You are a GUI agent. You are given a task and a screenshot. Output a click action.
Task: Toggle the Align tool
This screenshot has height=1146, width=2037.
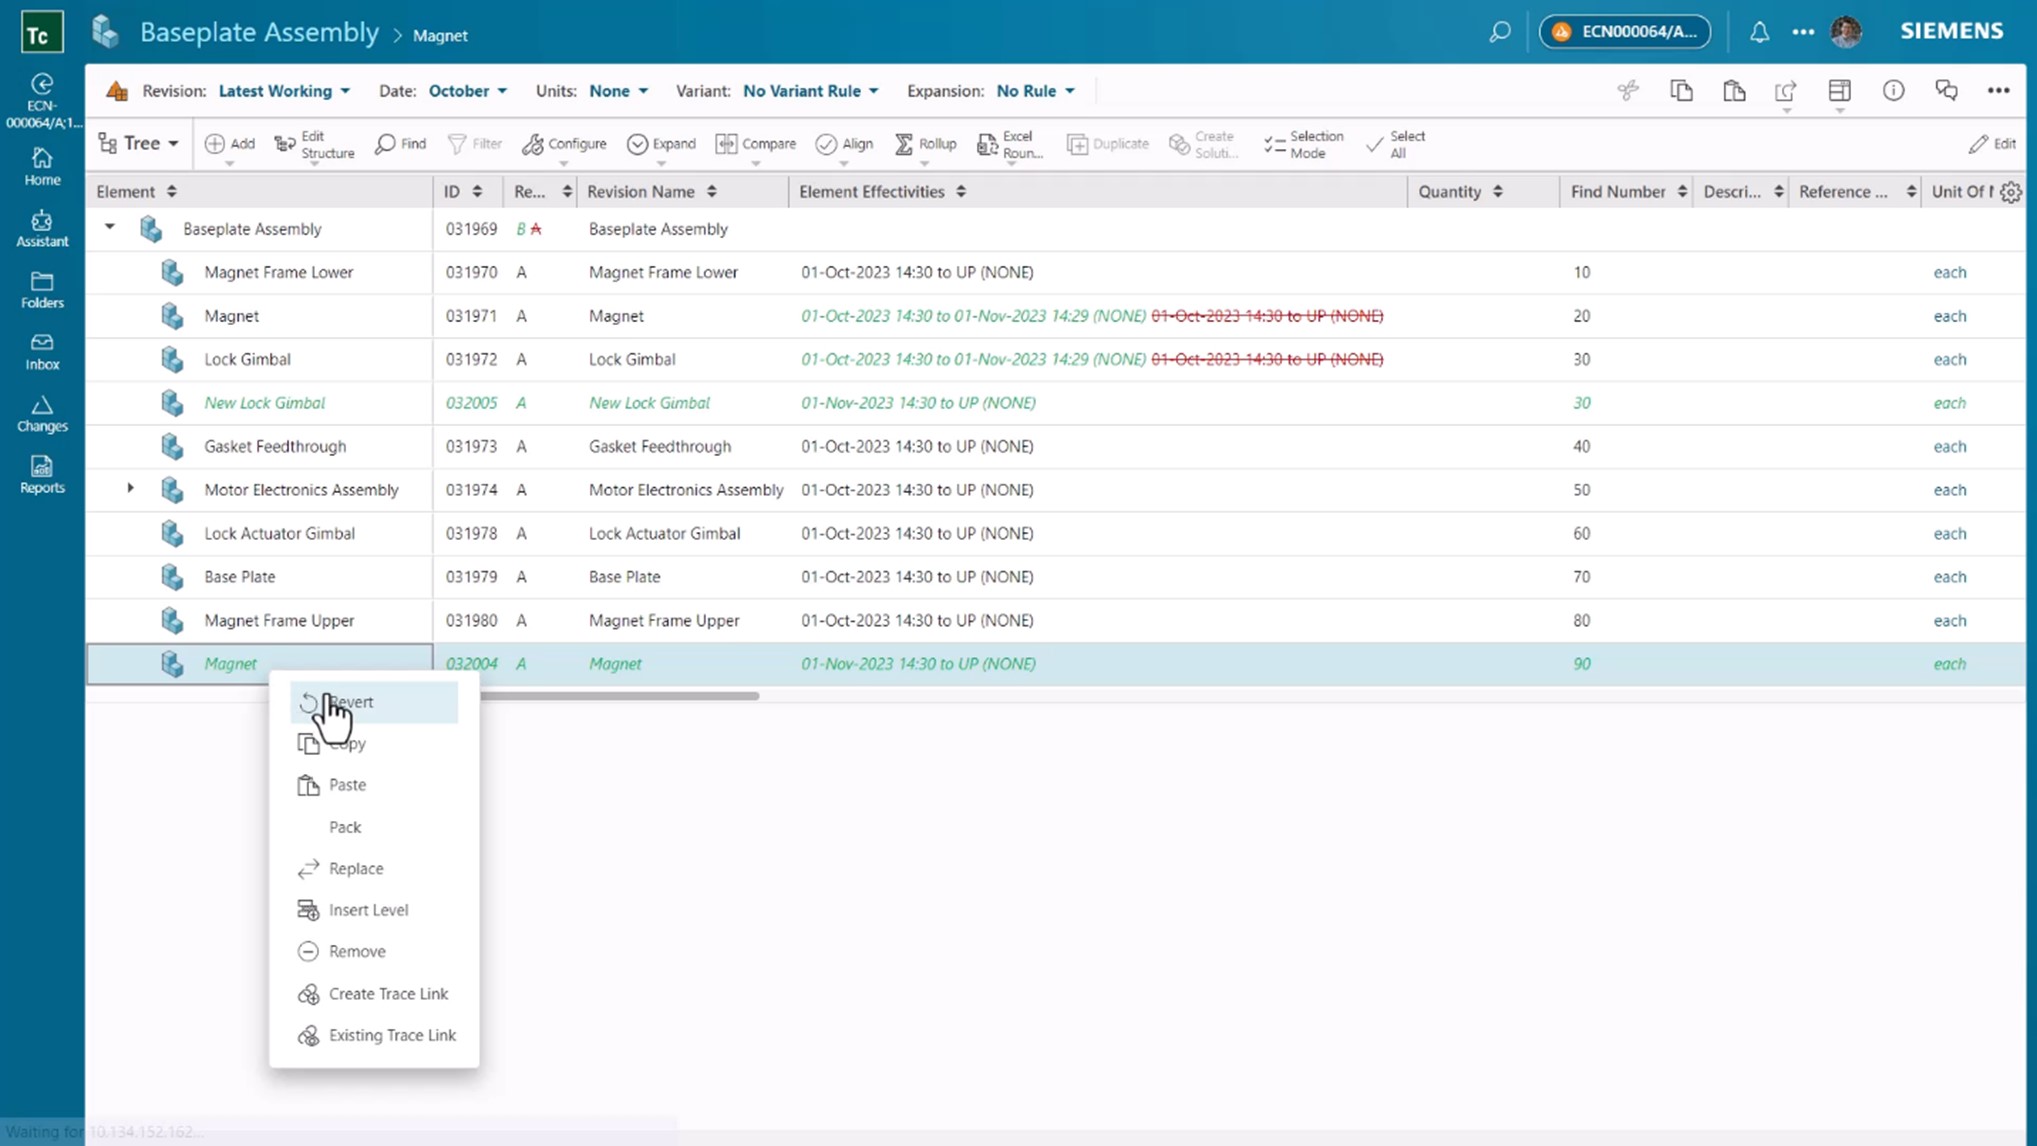pos(843,143)
